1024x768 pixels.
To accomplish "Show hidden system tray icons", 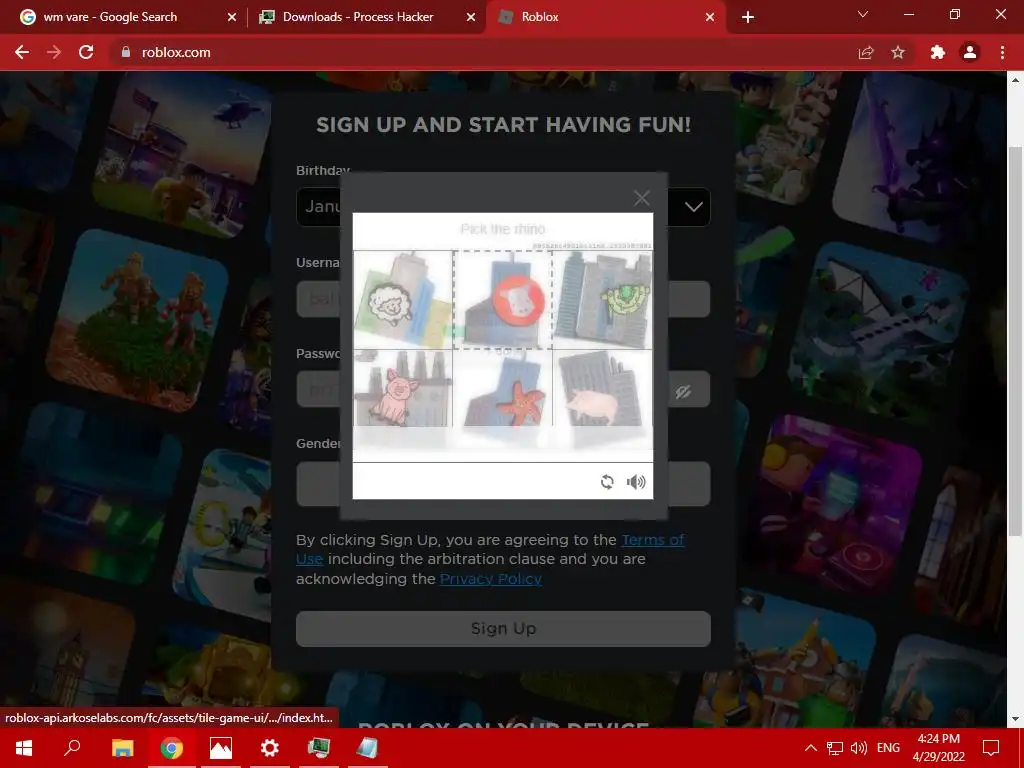I will click(x=810, y=748).
